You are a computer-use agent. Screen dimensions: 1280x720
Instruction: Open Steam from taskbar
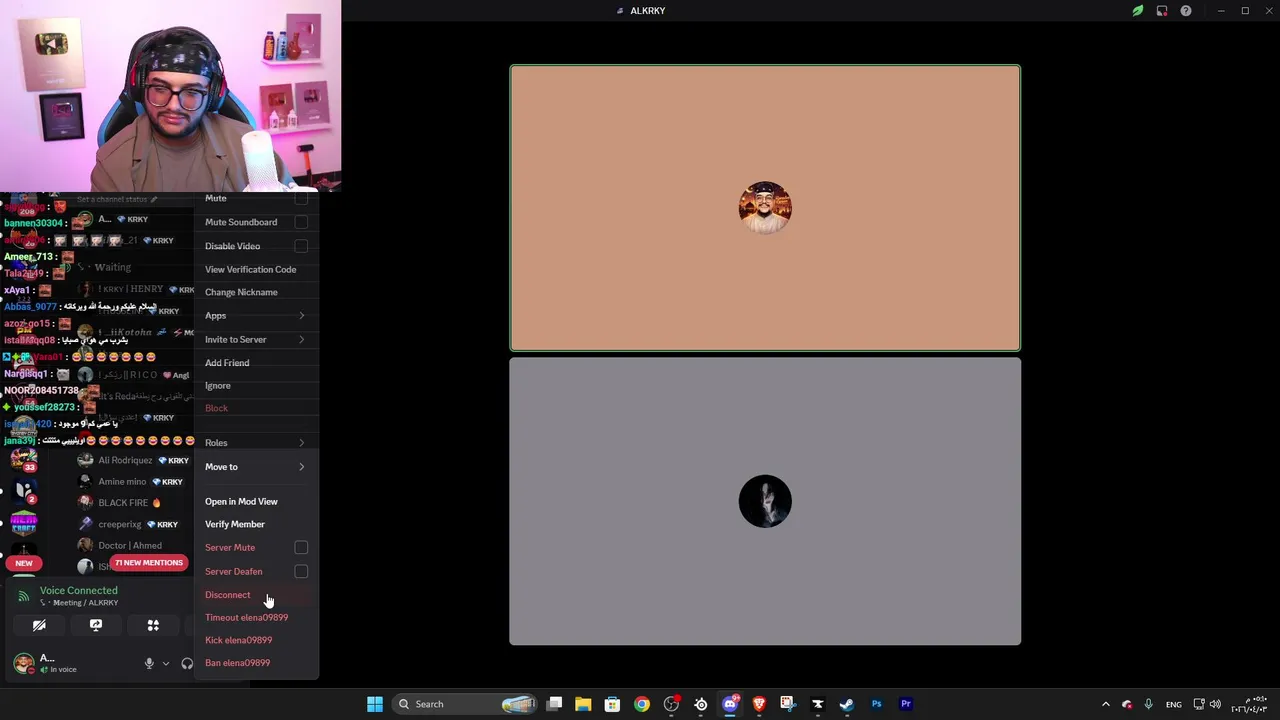(x=847, y=704)
